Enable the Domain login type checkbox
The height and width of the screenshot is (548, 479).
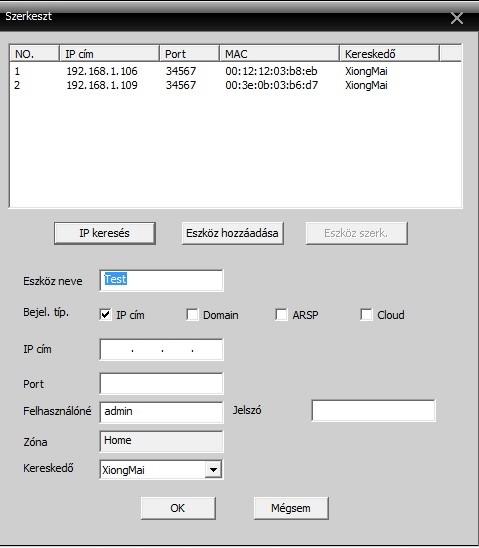(x=192, y=315)
